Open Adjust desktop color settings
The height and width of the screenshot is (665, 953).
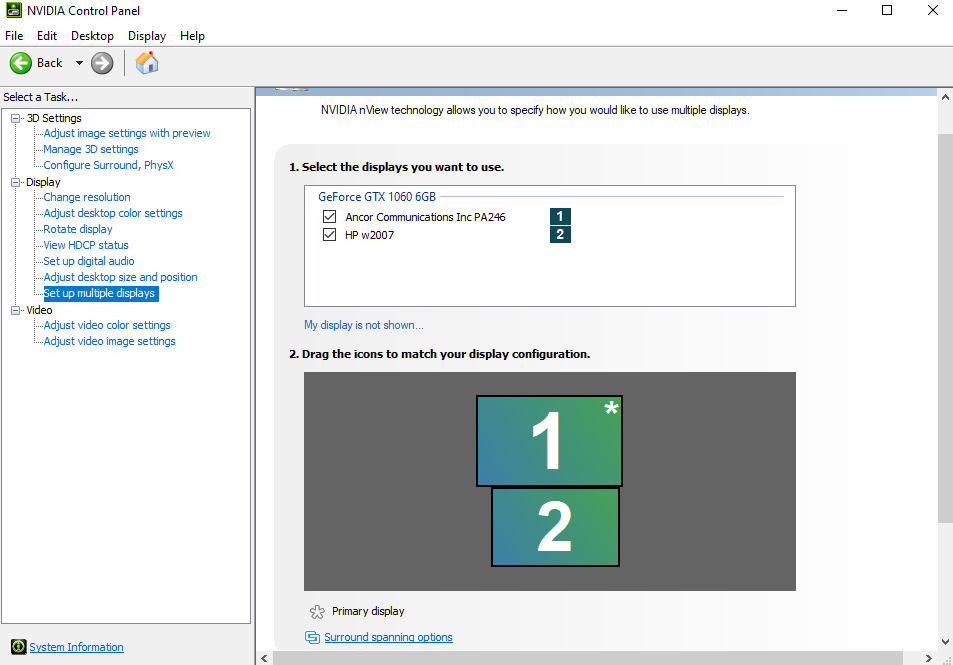(x=113, y=213)
